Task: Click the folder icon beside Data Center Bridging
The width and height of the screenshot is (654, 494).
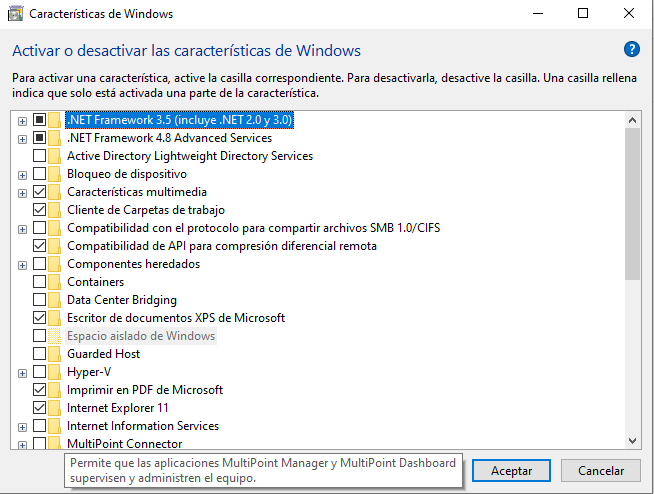Action: (x=54, y=300)
